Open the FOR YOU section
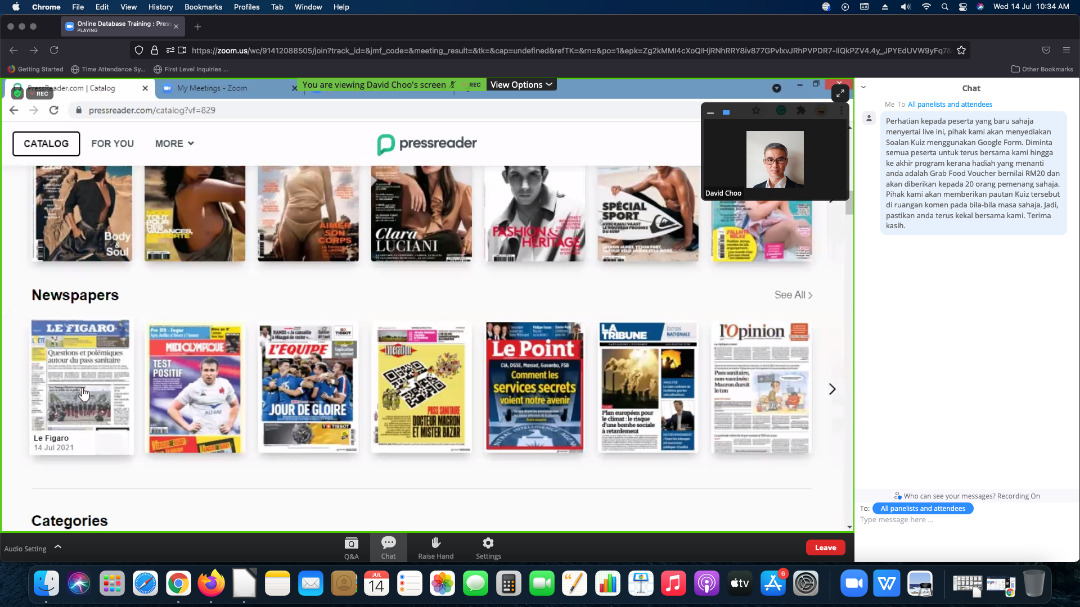The width and height of the screenshot is (1080, 607). click(x=112, y=144)
